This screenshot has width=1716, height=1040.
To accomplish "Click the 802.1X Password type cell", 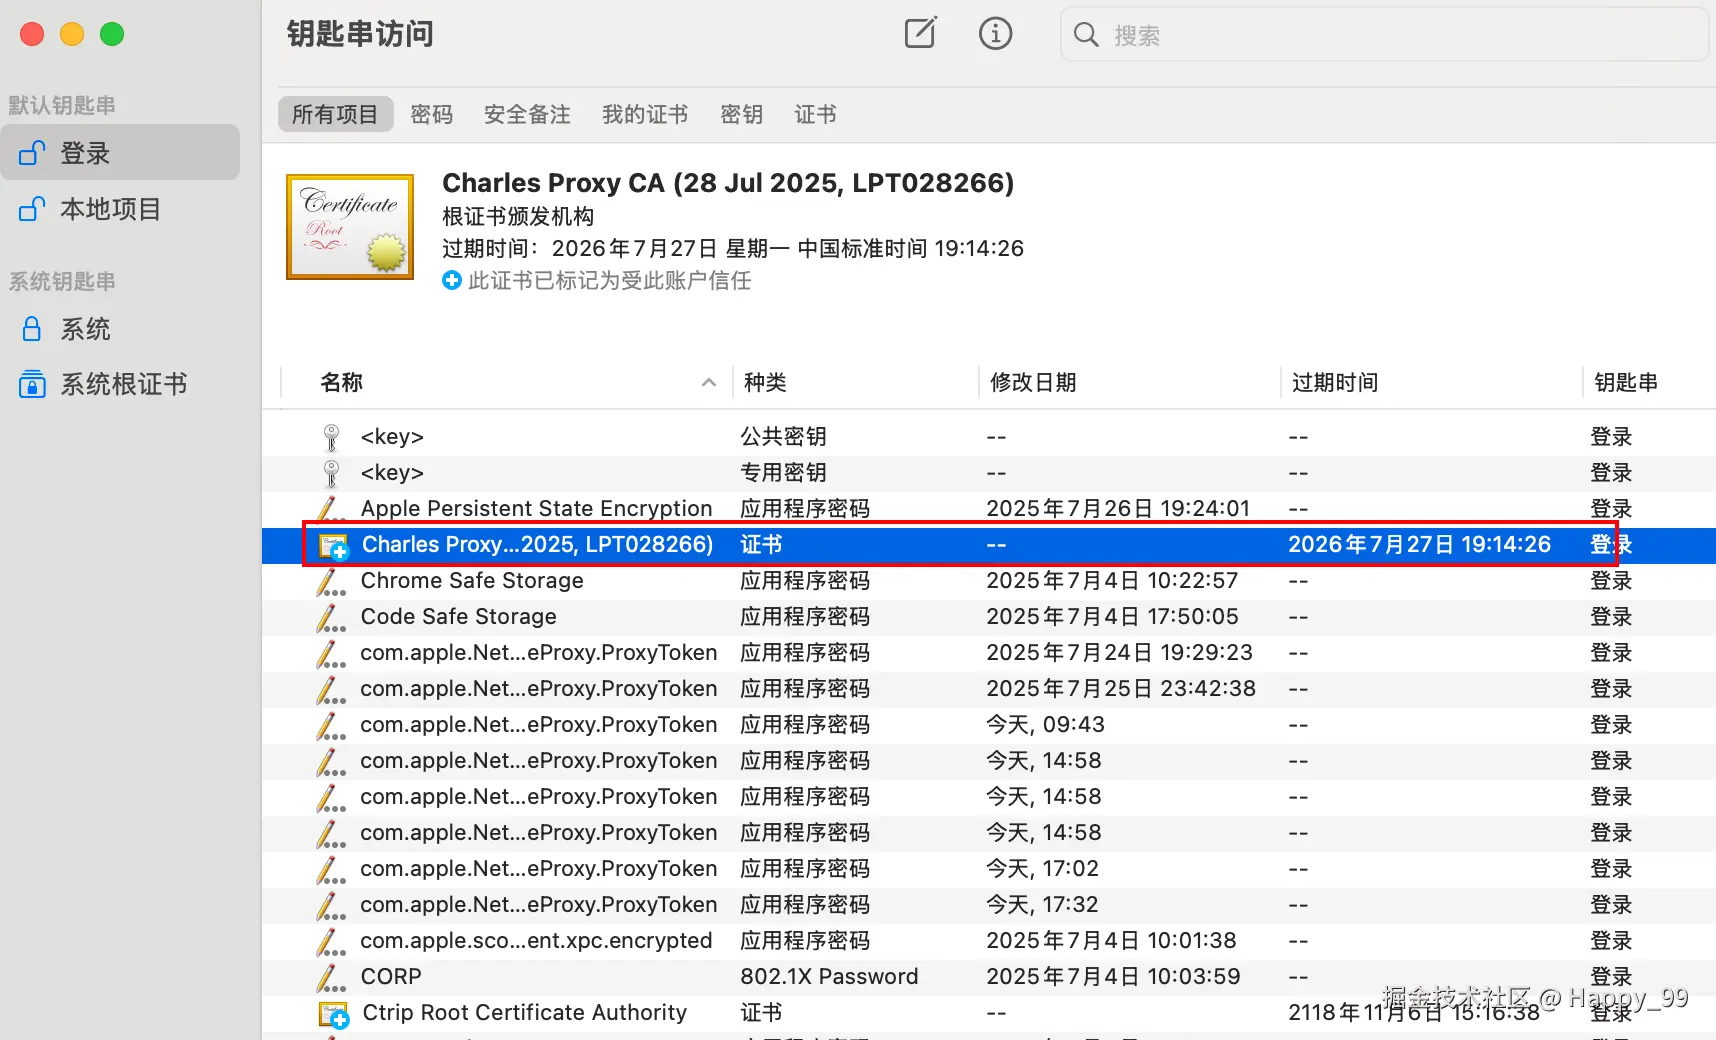I will pyautogui.click(x=829, y=977).
